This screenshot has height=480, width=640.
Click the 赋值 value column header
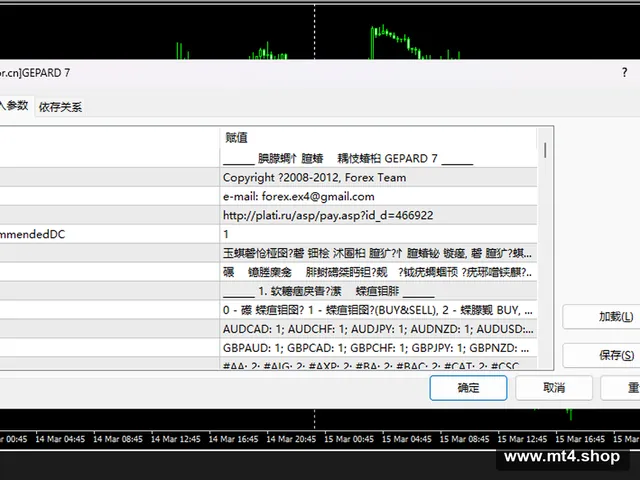click(378, 138)
